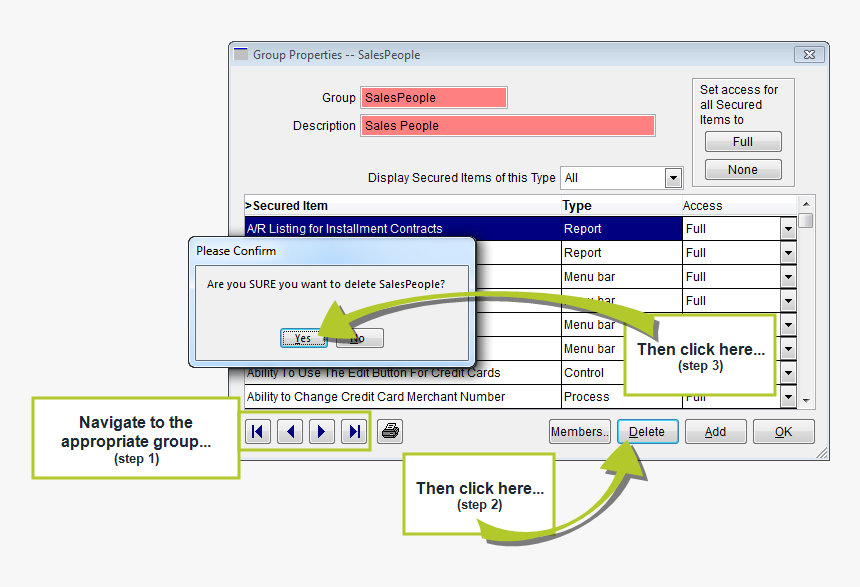Click the printer icon button
860x587 pixels.
390,432
